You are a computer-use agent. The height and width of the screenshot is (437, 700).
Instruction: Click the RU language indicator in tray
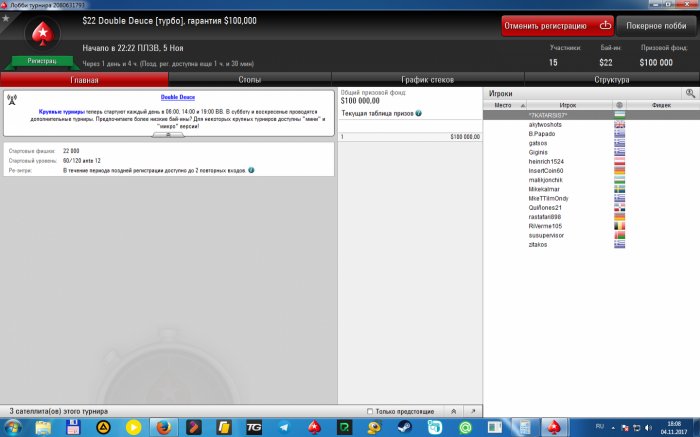[600, 427]
